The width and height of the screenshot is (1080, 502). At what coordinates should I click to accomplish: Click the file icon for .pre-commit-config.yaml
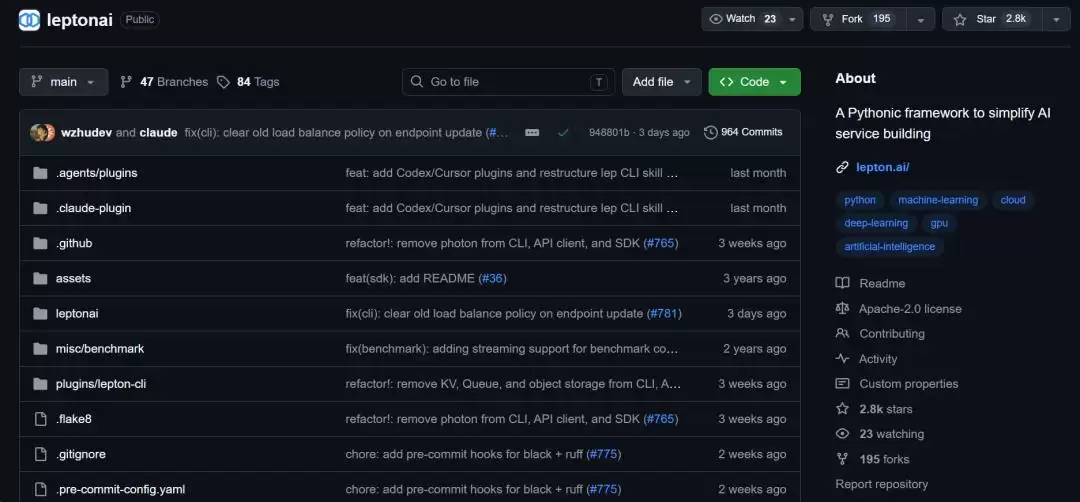coord(40,489)
